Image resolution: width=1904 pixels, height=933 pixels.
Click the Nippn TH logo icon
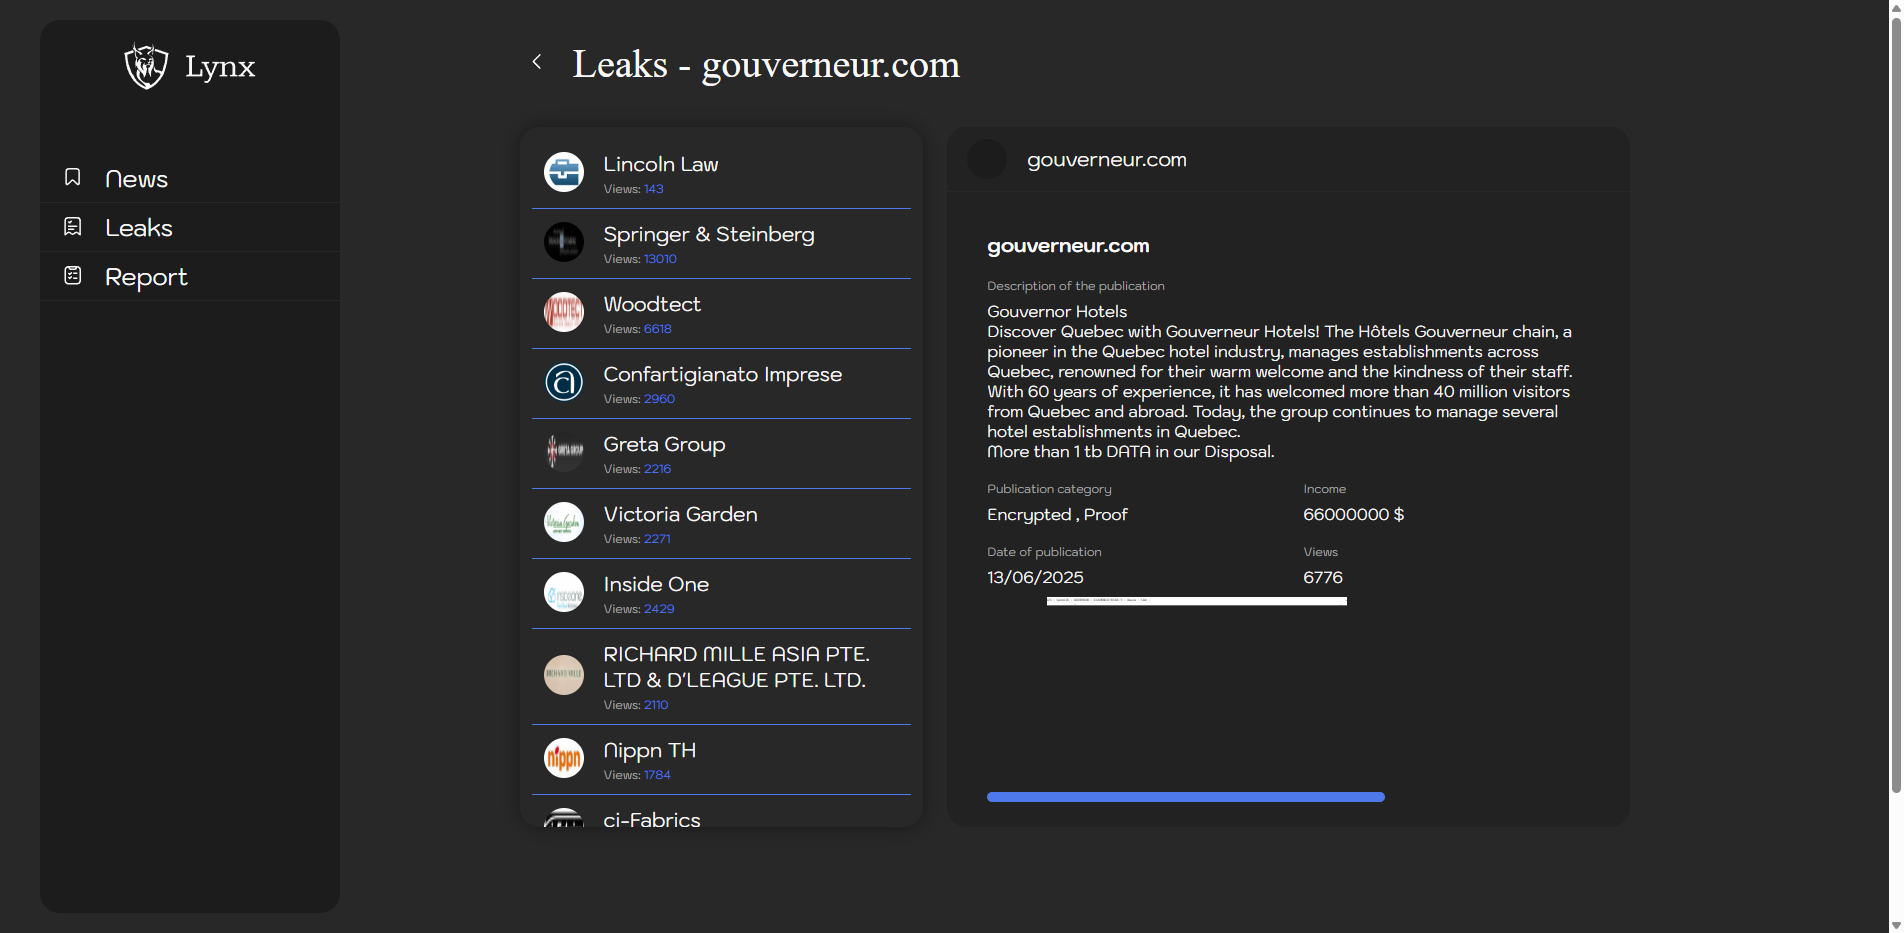[x=564, y=758]
